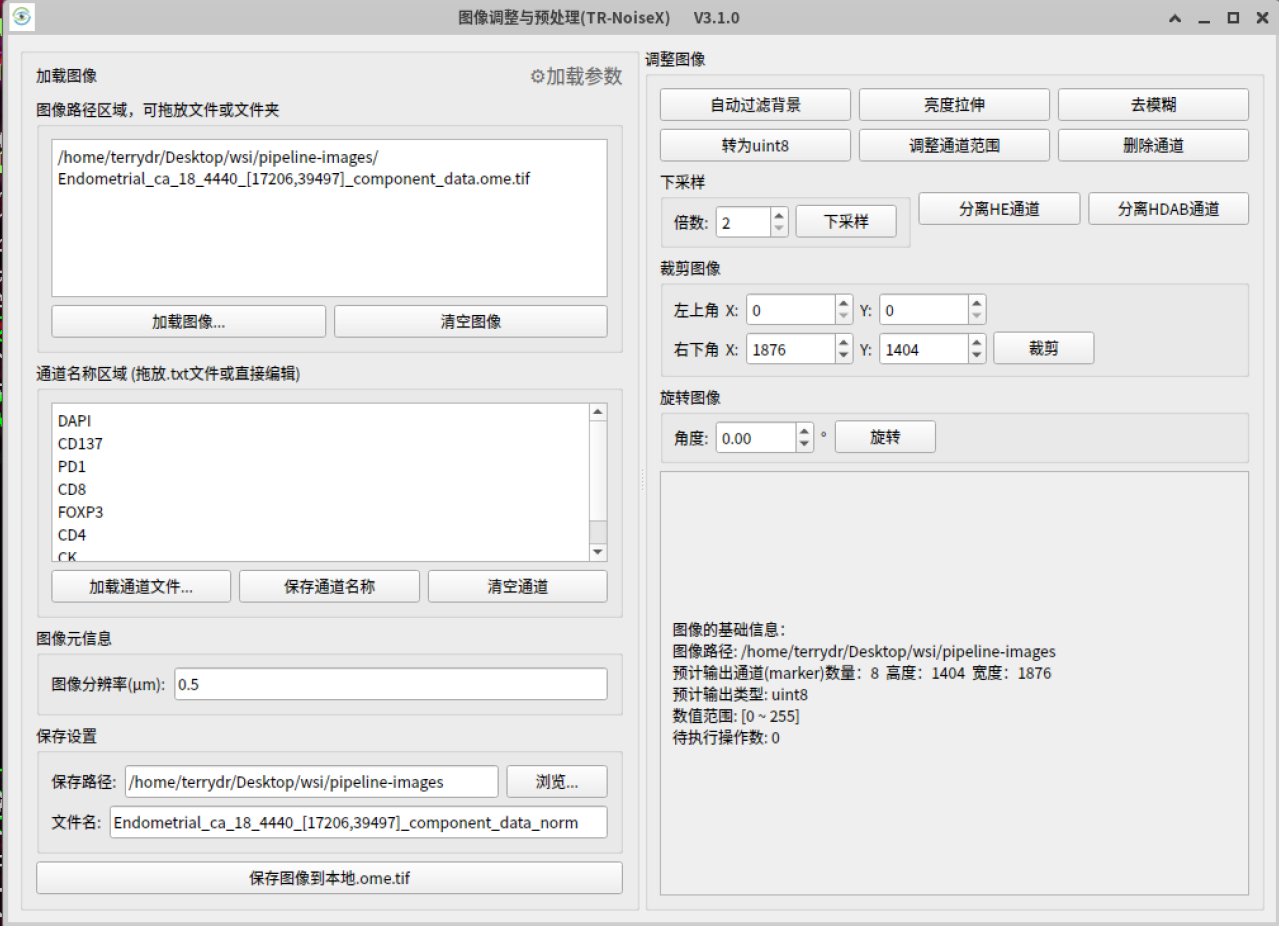Click channel list scrollbar up arrow
Screen dimensions: 1279x926
click(598, 412)
